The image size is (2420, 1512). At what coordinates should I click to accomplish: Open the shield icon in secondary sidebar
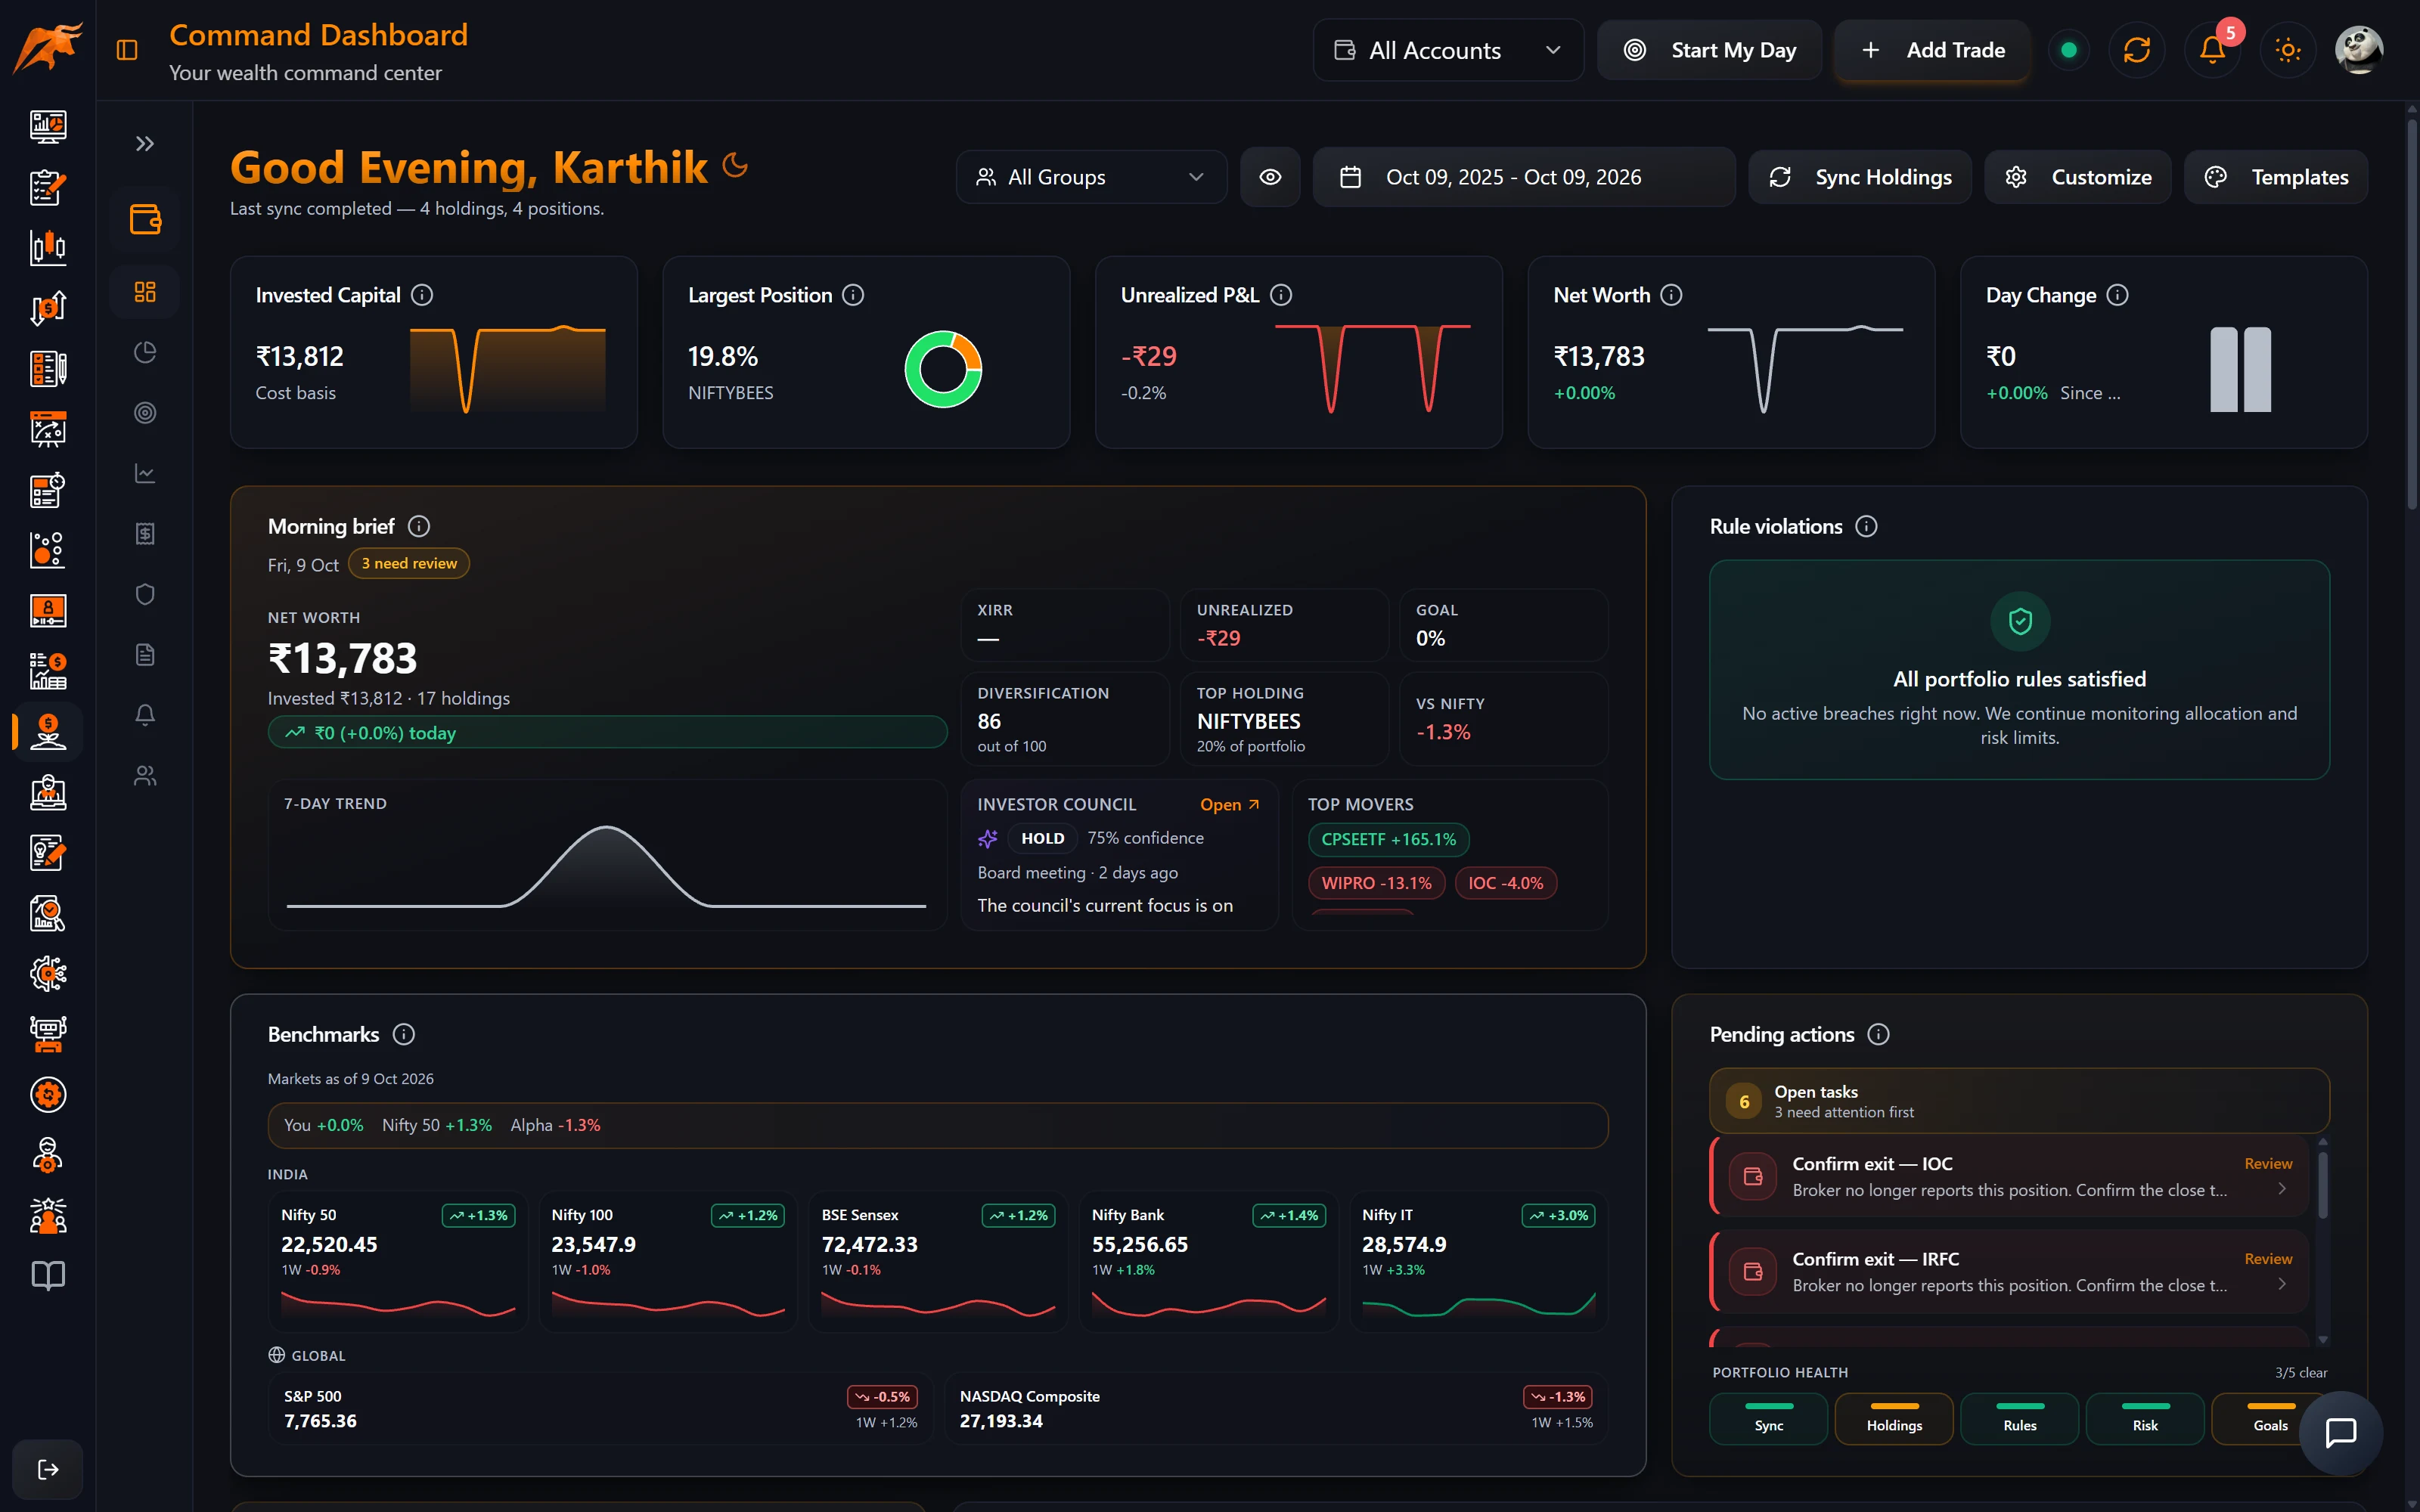pyautogui.click(x=145, y=594)
